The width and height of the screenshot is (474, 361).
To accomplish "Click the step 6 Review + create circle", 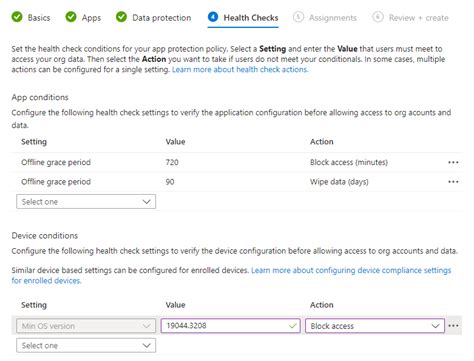I will click(378, 17).
